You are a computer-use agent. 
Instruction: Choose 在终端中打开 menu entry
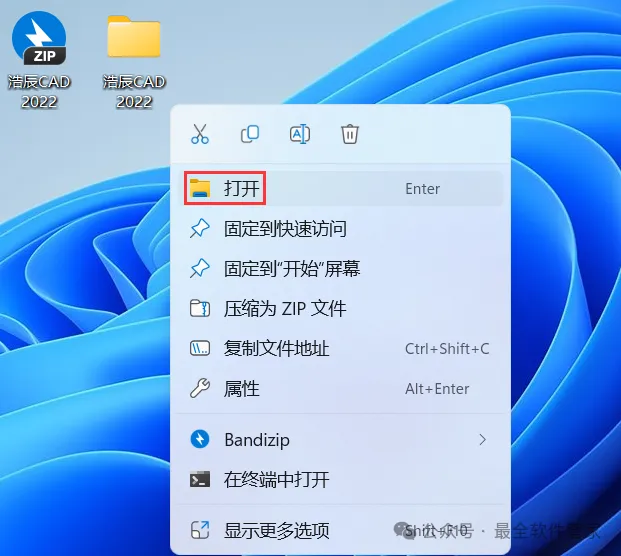point(341,480)
